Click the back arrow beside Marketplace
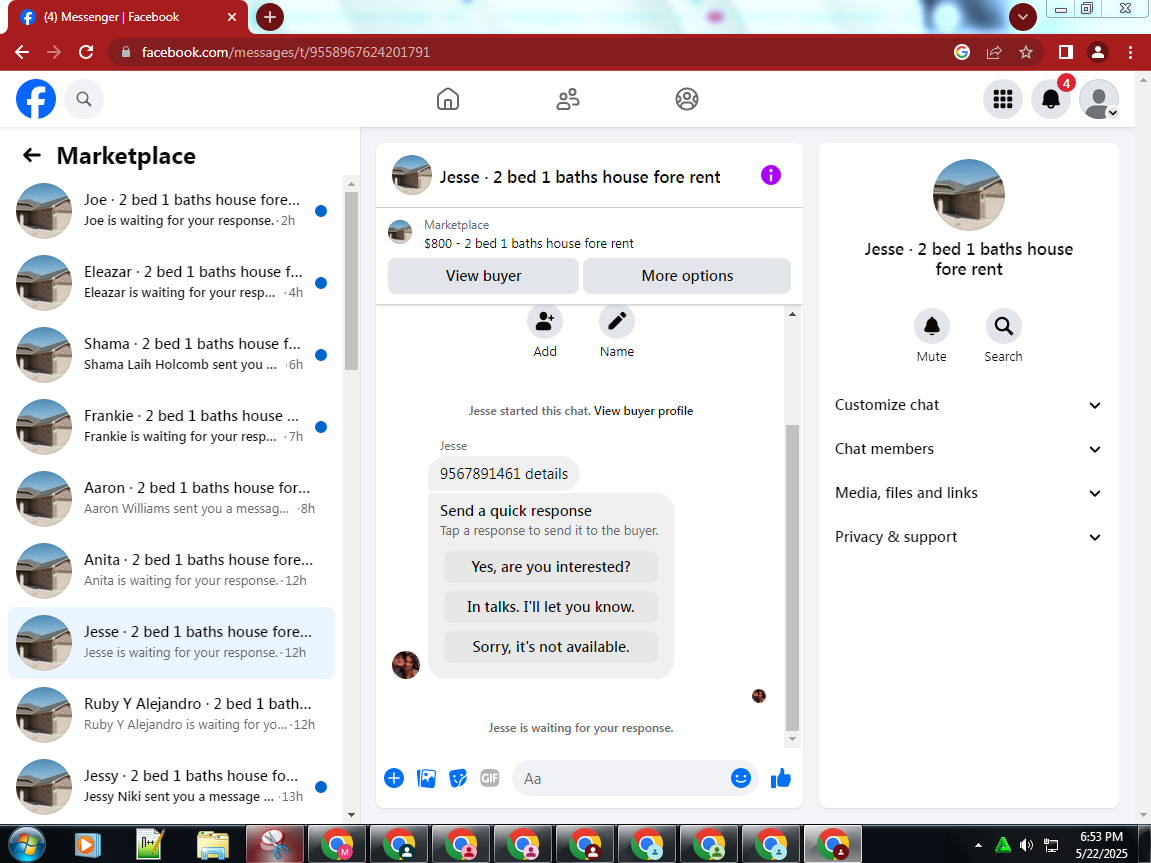 [x=32, y=155]
